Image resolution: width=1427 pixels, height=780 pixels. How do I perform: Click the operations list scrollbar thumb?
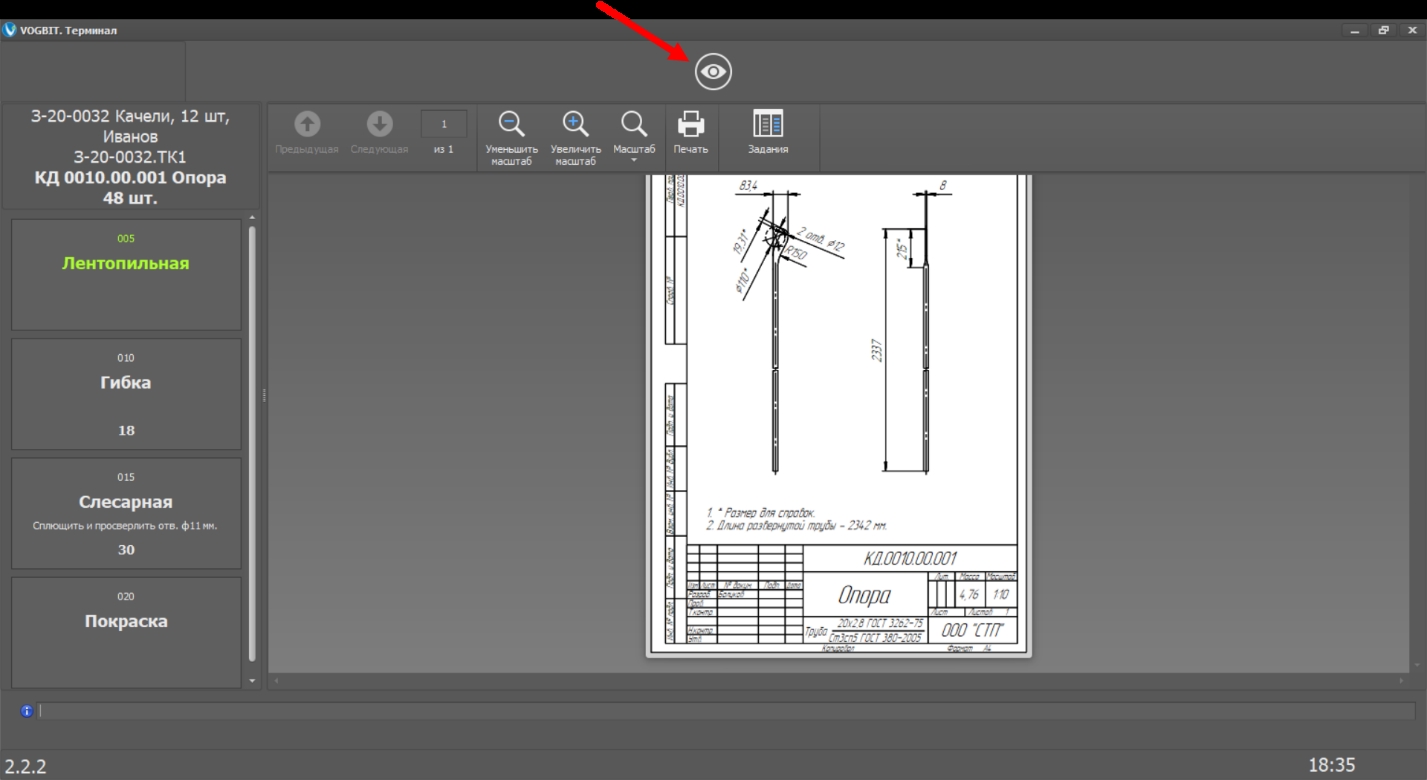click(252, 444)
